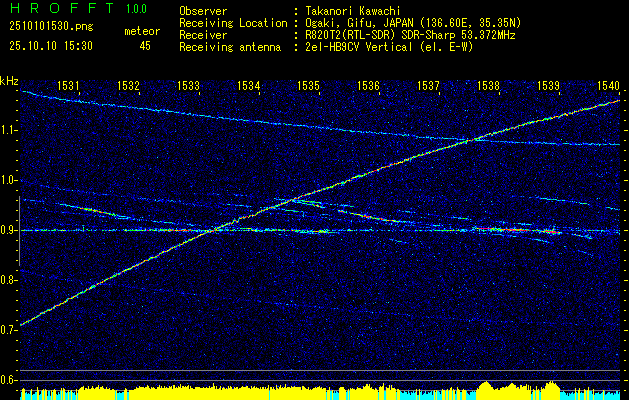Click time marker 1531
Screen dimensions: 629x400
67,85
